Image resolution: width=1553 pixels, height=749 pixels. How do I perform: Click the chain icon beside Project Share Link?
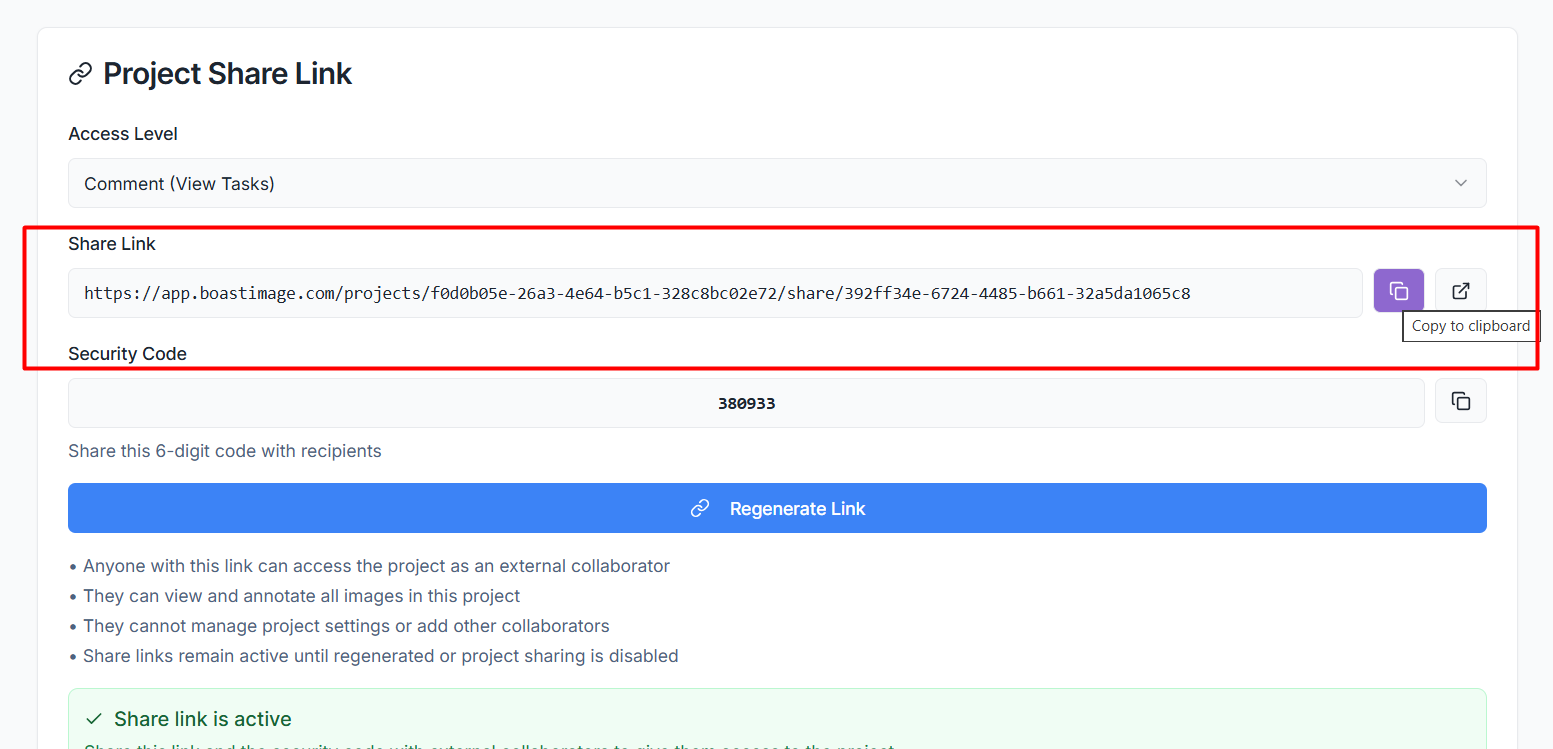[x=80, y=75]
